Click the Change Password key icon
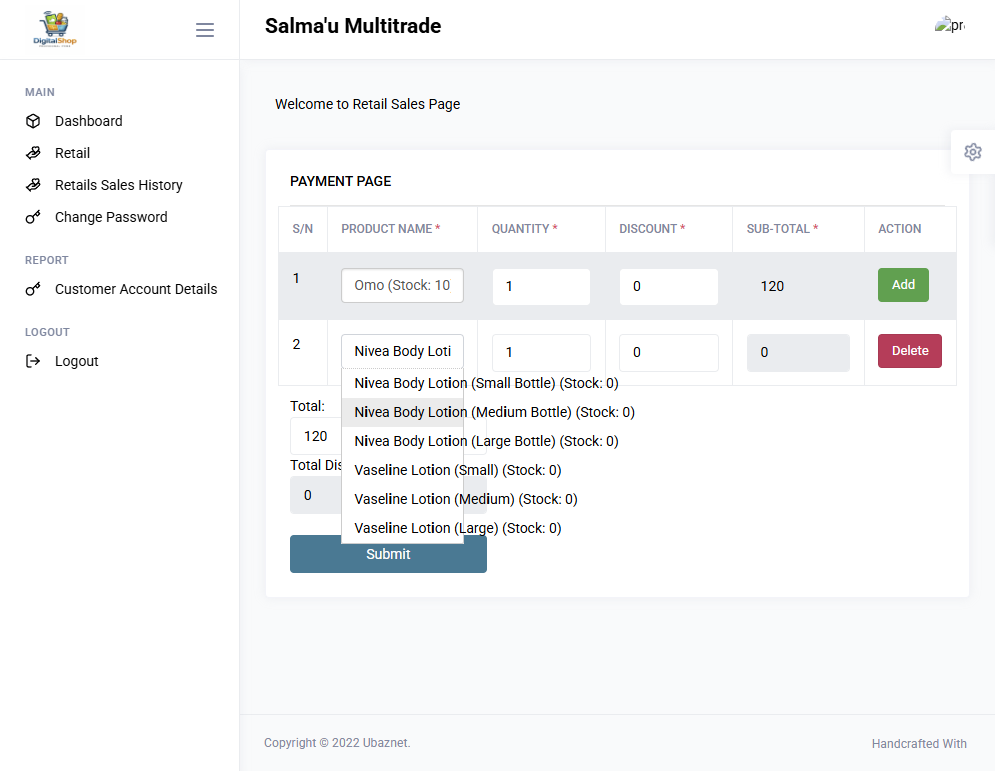995x771 pixels. 33,217
